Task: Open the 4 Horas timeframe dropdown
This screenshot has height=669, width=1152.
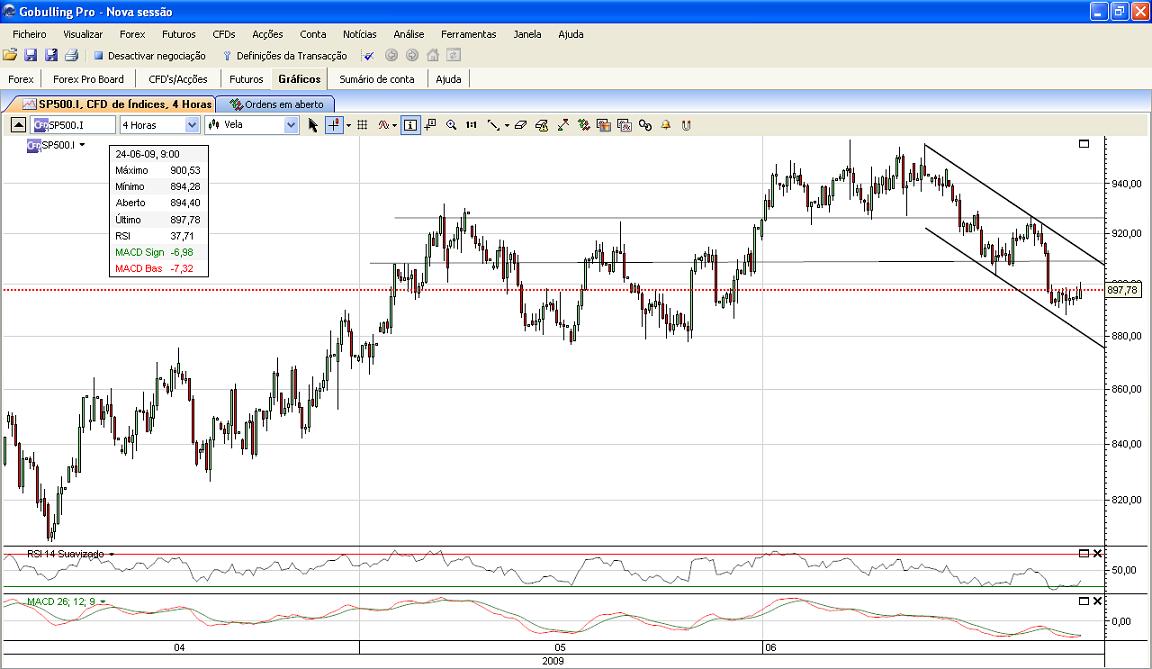Action: (159, 125)
